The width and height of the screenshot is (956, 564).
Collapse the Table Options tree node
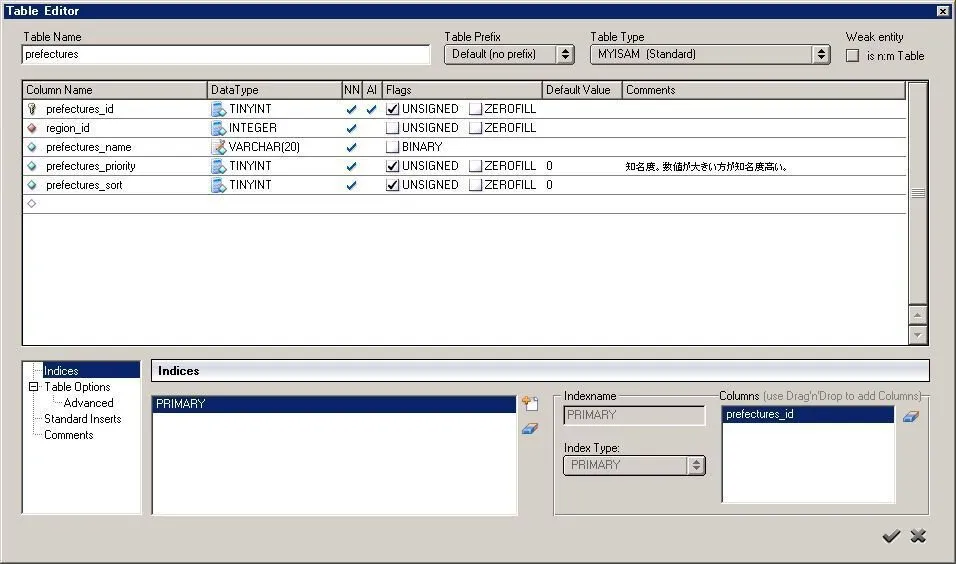pyautogui.click(x=34, y=387)
